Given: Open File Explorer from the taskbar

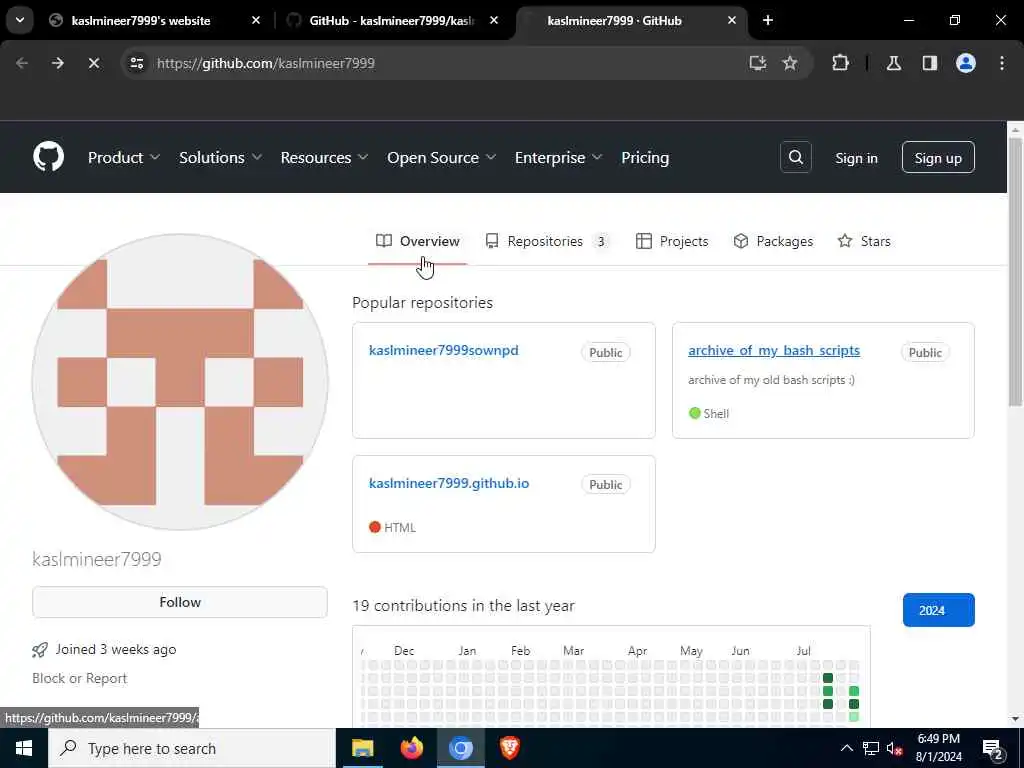Looking at the screenshot, I should pos(362,748).
